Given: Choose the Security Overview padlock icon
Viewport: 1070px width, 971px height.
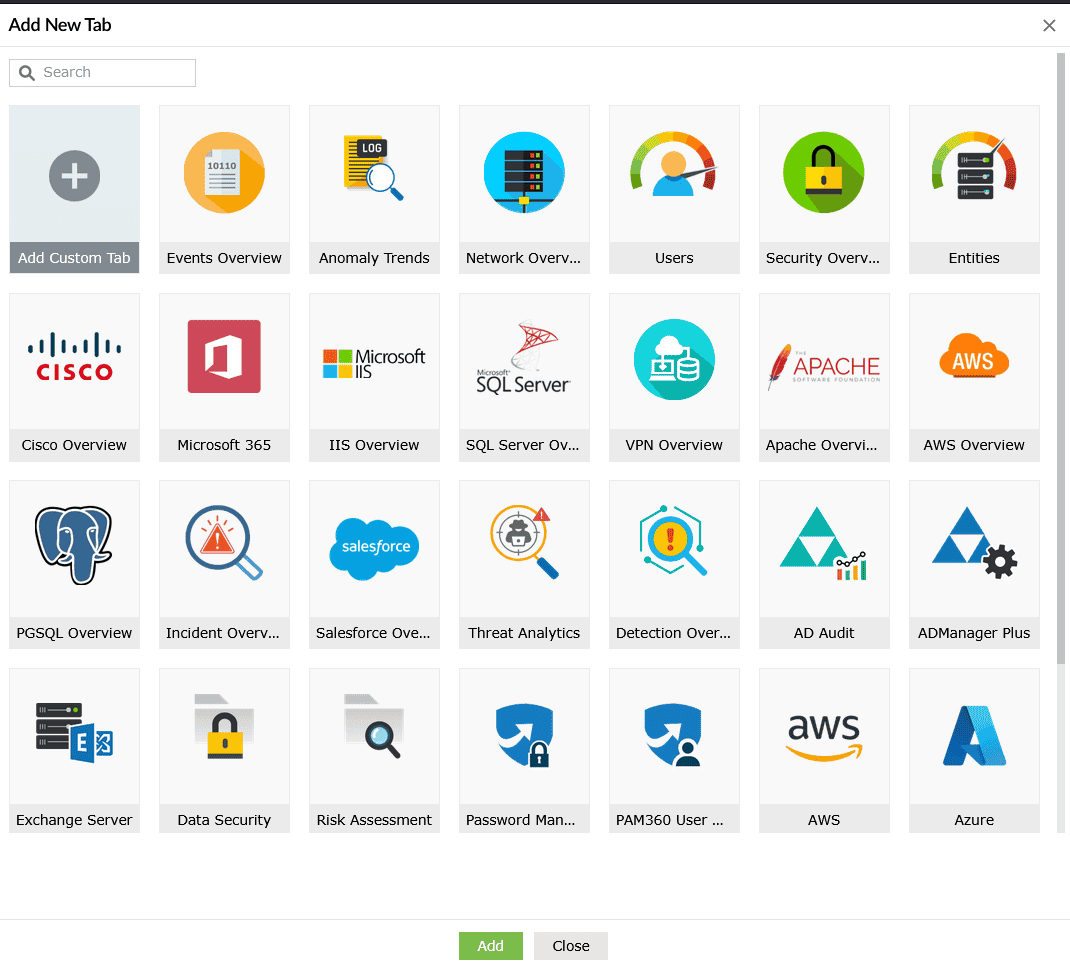Looking at the screenshot, I should tap(824, 173).
